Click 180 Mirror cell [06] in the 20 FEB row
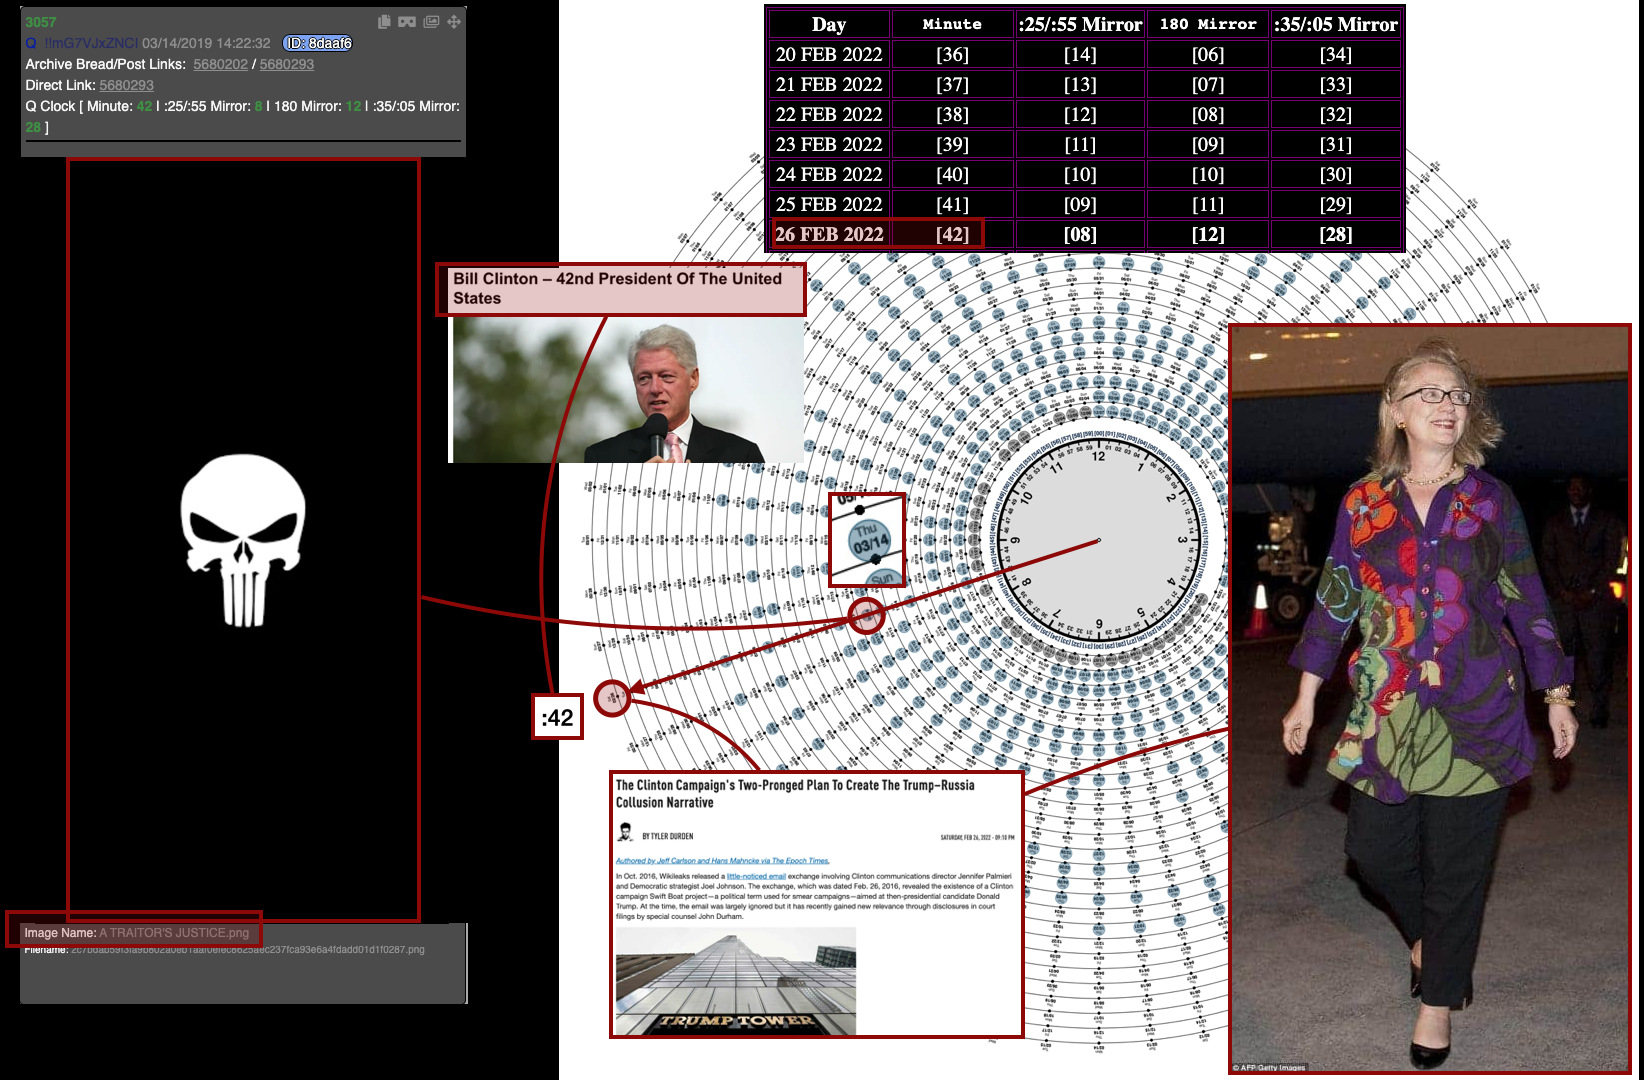Screen dimensions: 1644x1080 coord(1208,54)
